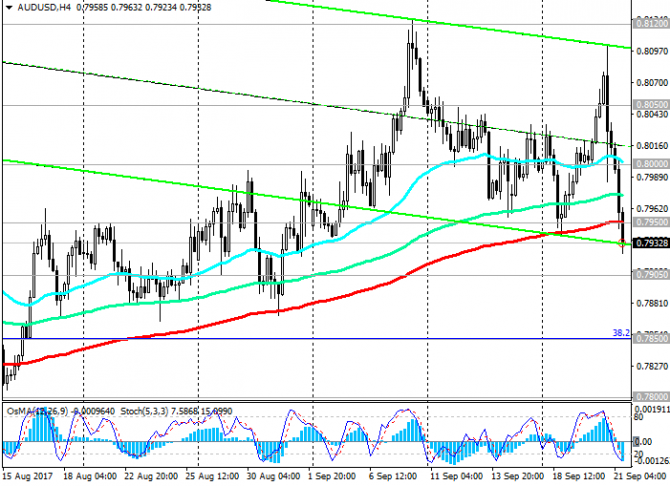Click the 1 Sep 20:00 time label
The image size is (670, 486).
[332, 476]
